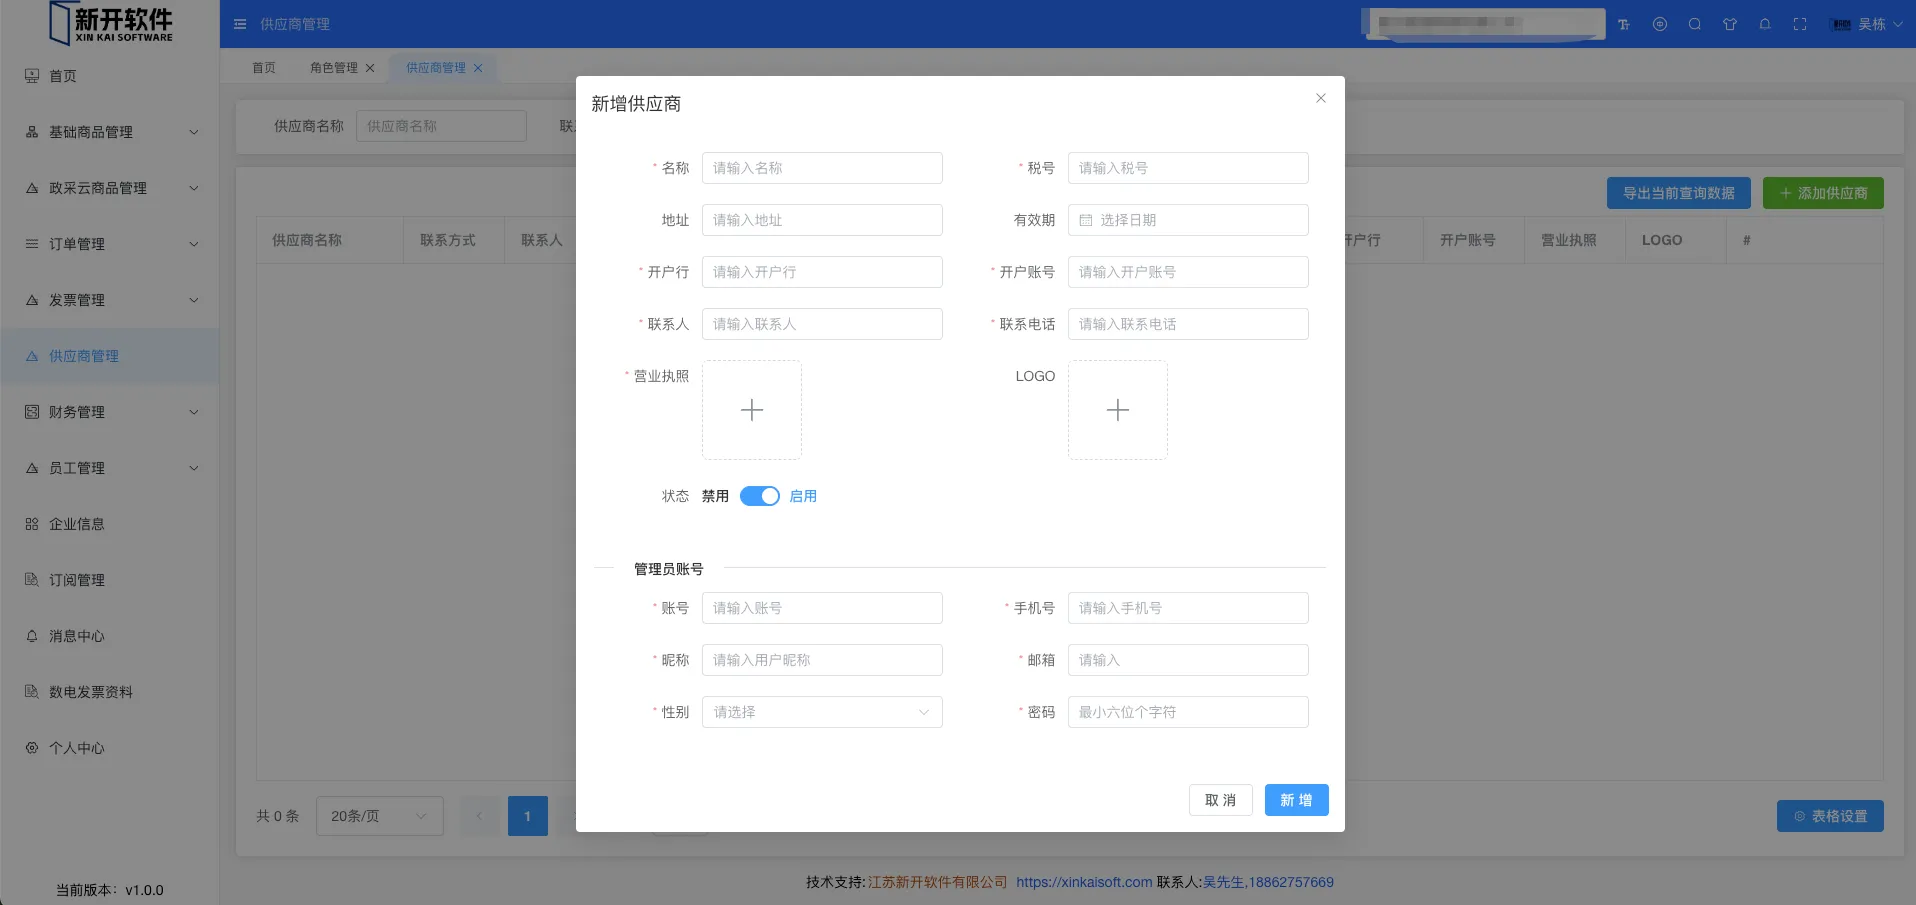Click the plus icon to upload LOGO

pos(1117,410)
